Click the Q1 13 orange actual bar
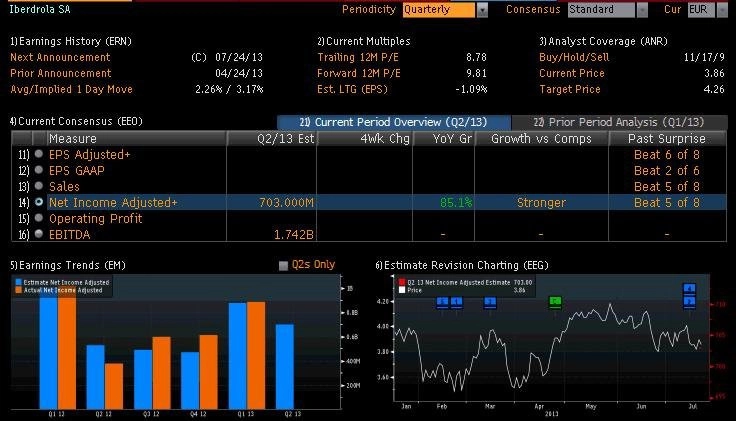 [256, 355]
